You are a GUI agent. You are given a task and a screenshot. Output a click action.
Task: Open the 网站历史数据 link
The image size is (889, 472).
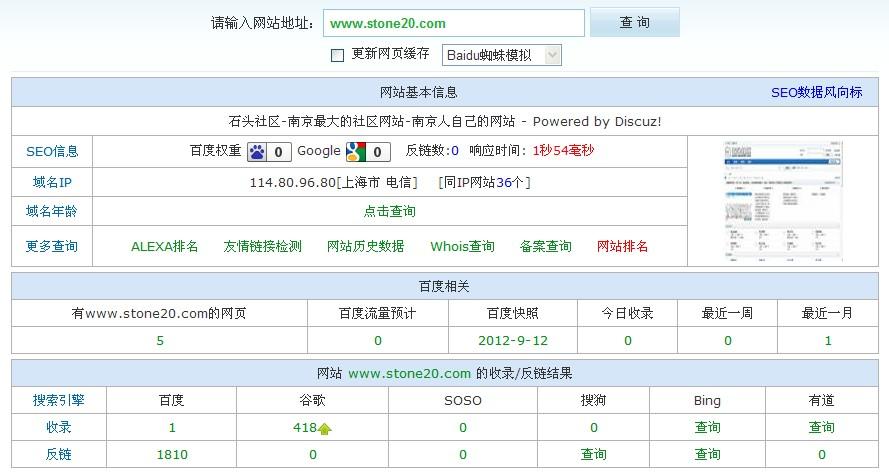point(366,246)
